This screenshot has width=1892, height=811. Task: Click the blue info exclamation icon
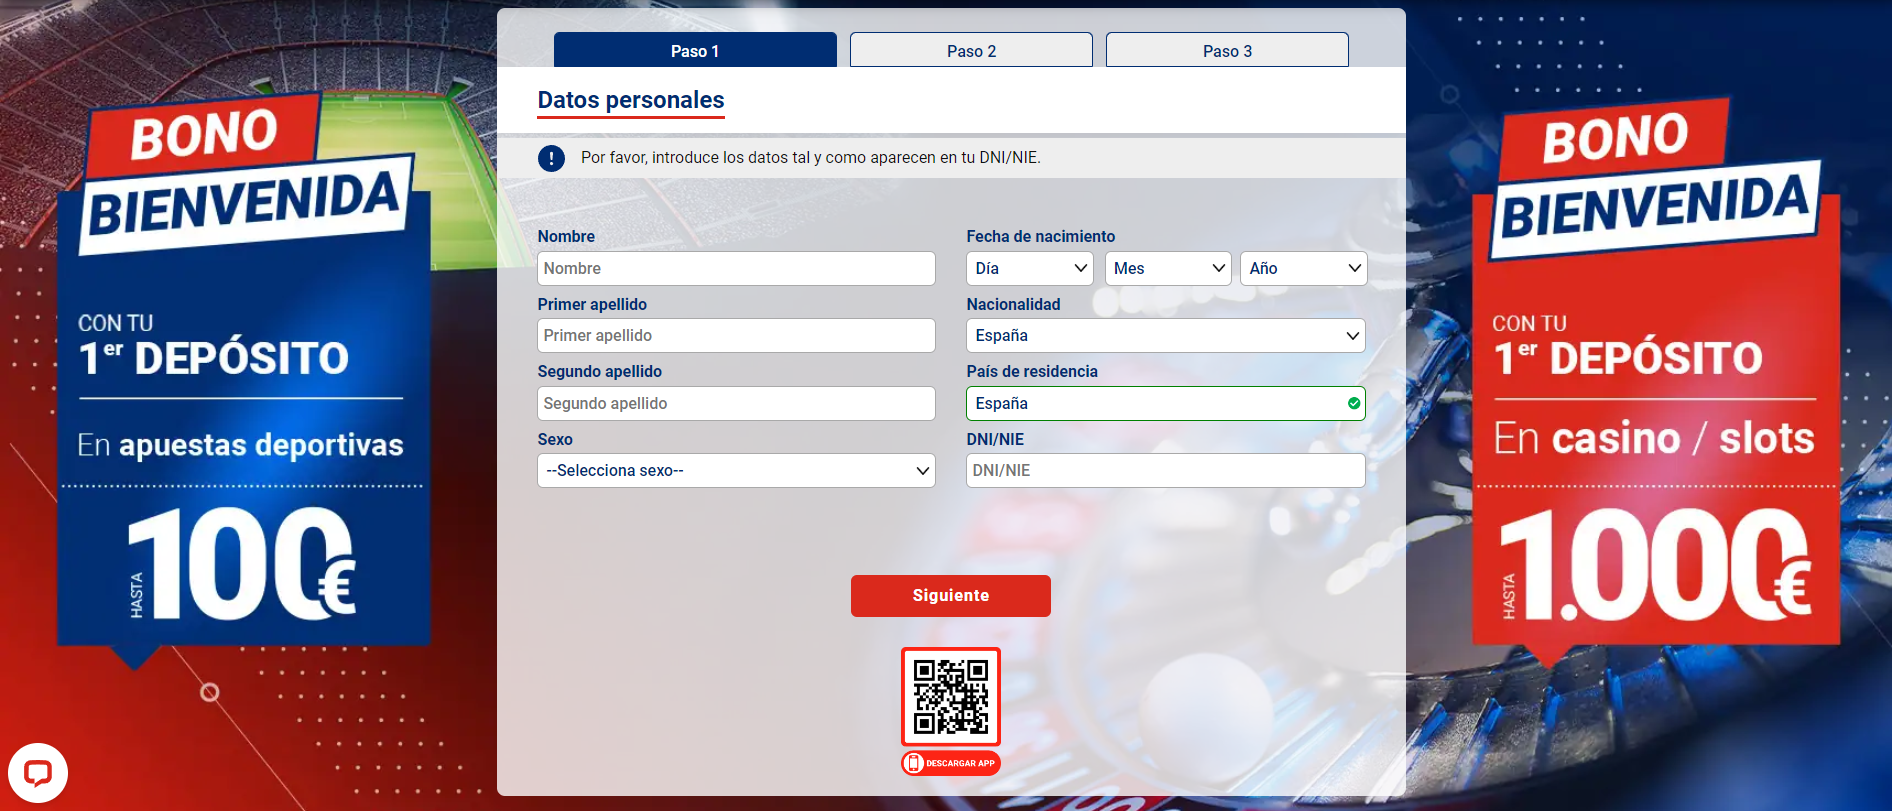pos(551,158)
